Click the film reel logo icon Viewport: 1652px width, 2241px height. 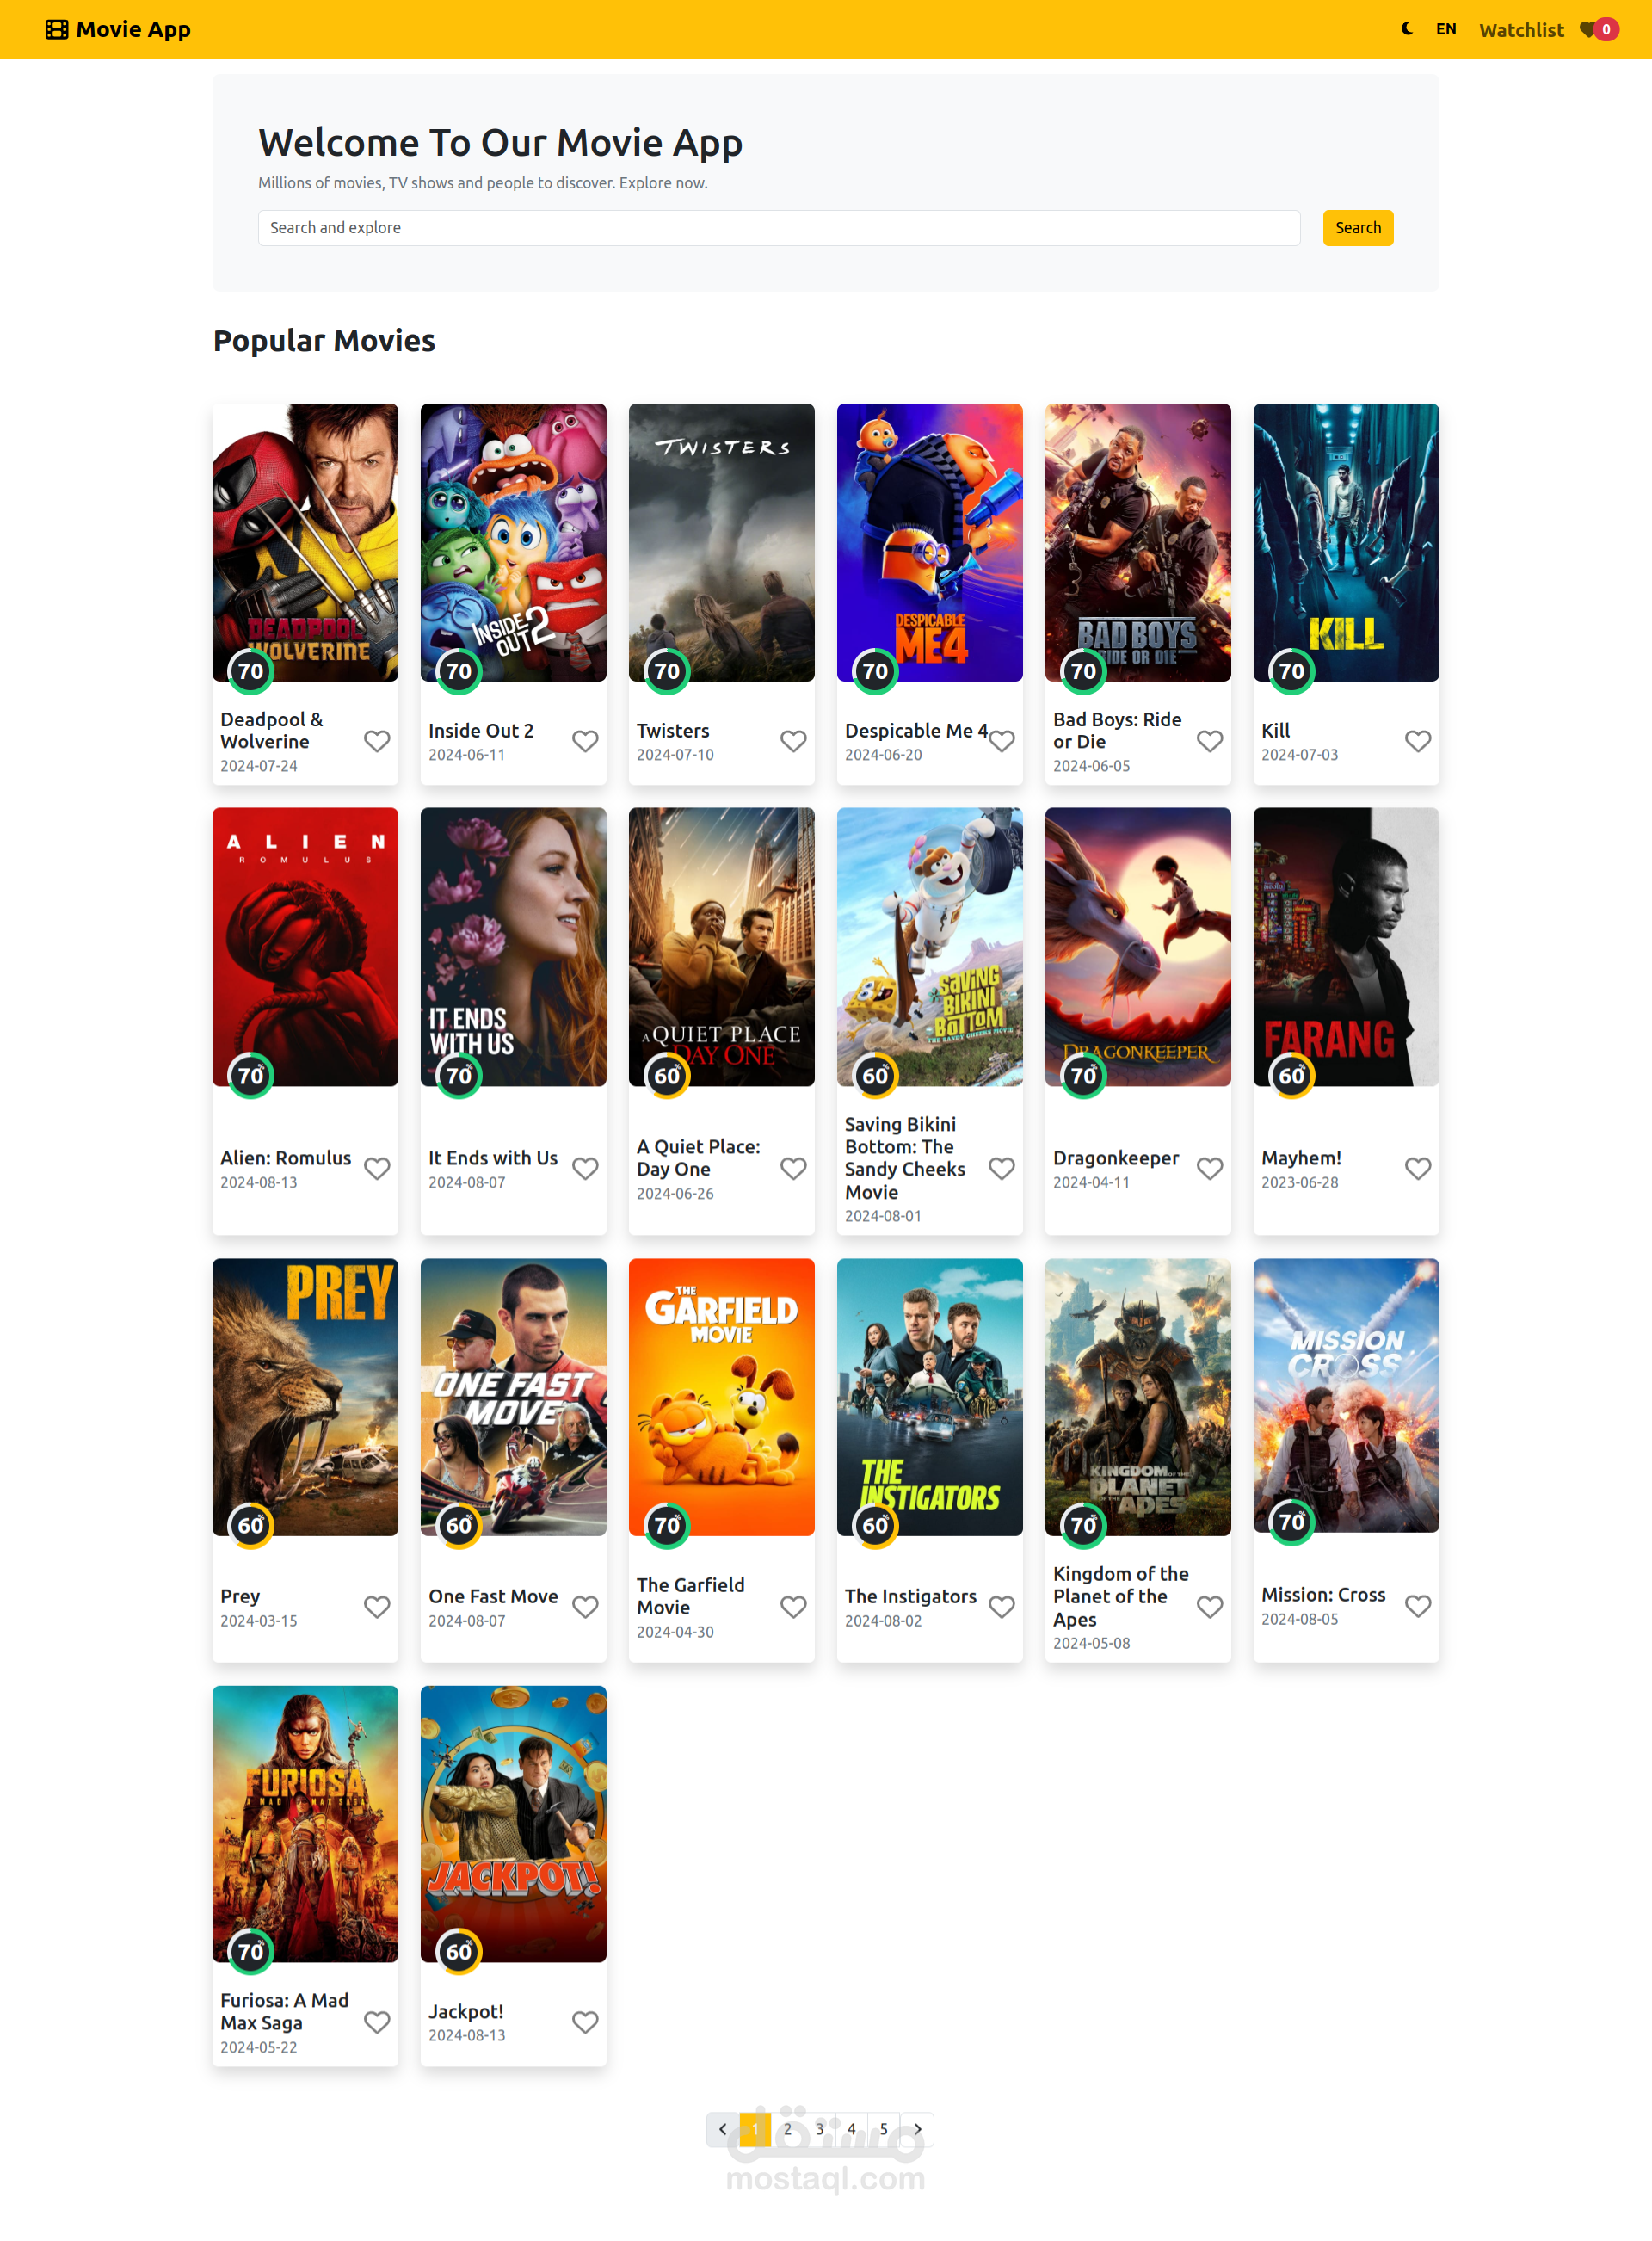click(57, 29)
